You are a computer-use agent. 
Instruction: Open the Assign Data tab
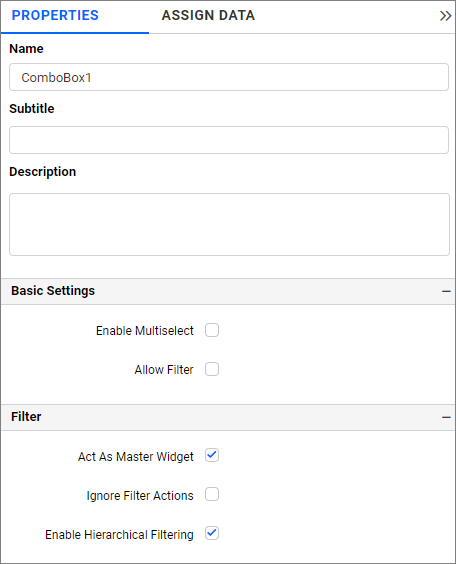pos(208,15)
